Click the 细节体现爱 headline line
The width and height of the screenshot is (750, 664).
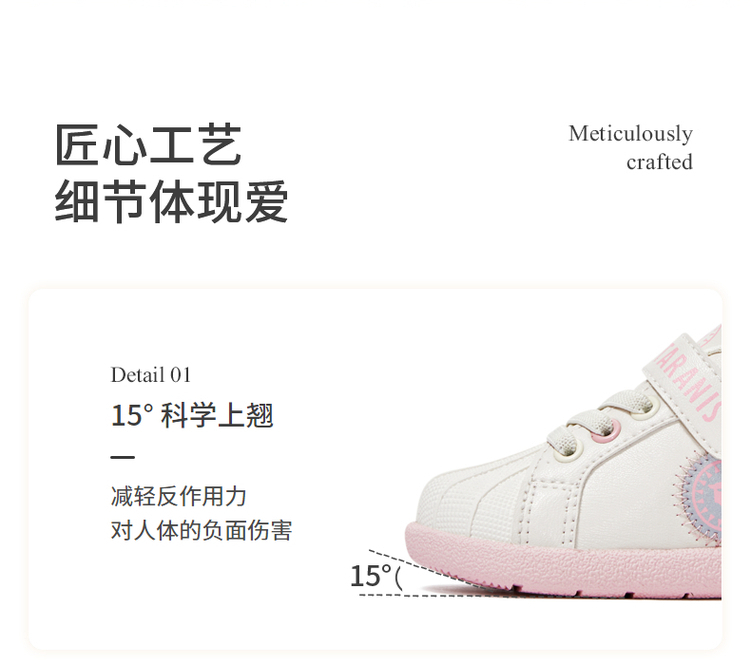[x=172, y=201]
